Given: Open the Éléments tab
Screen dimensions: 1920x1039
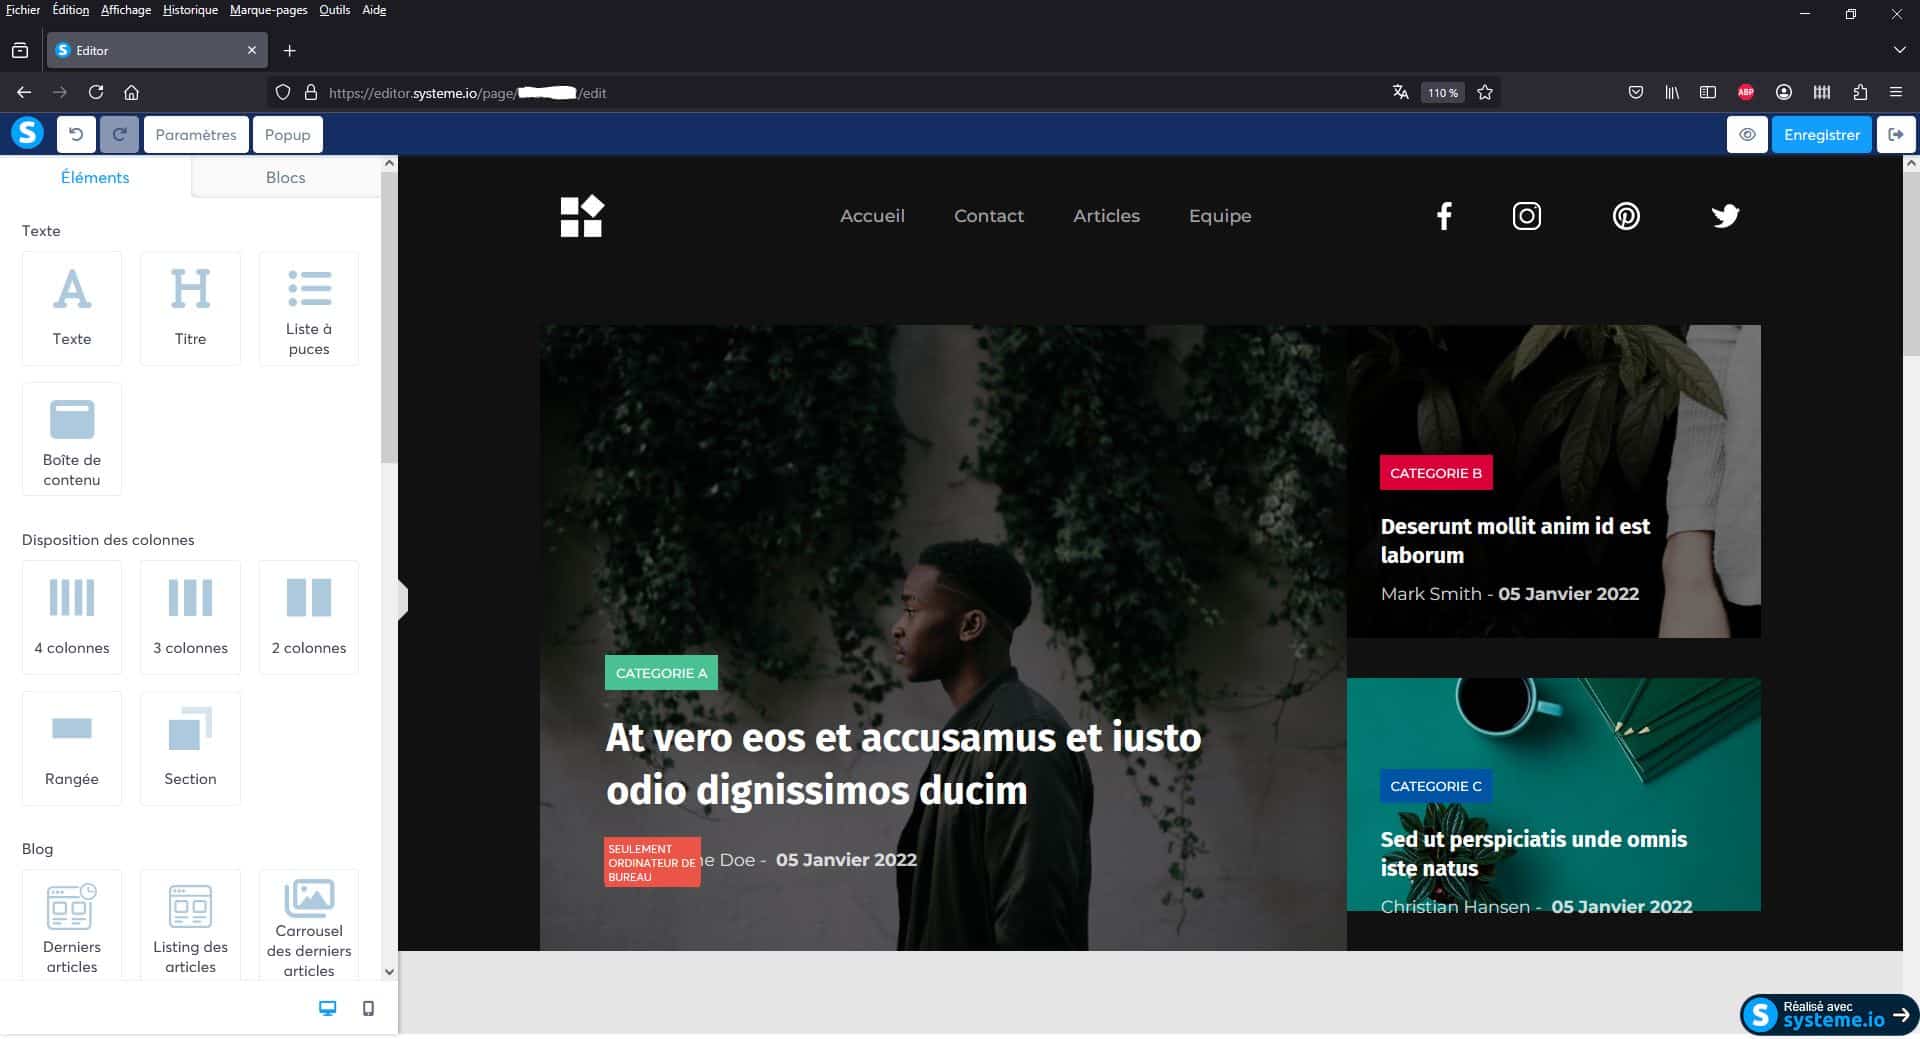Looking at the screenshot, I should 95,177.
